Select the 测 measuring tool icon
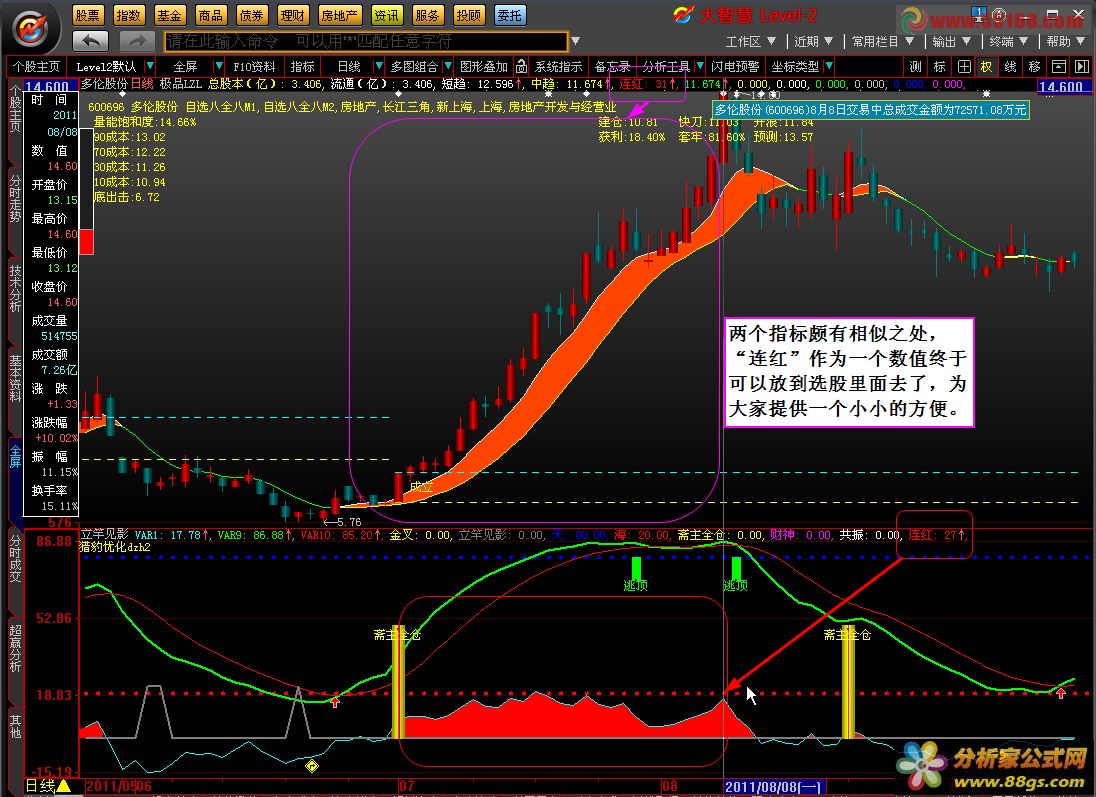The image size is (1096, 797). point(916,66)
